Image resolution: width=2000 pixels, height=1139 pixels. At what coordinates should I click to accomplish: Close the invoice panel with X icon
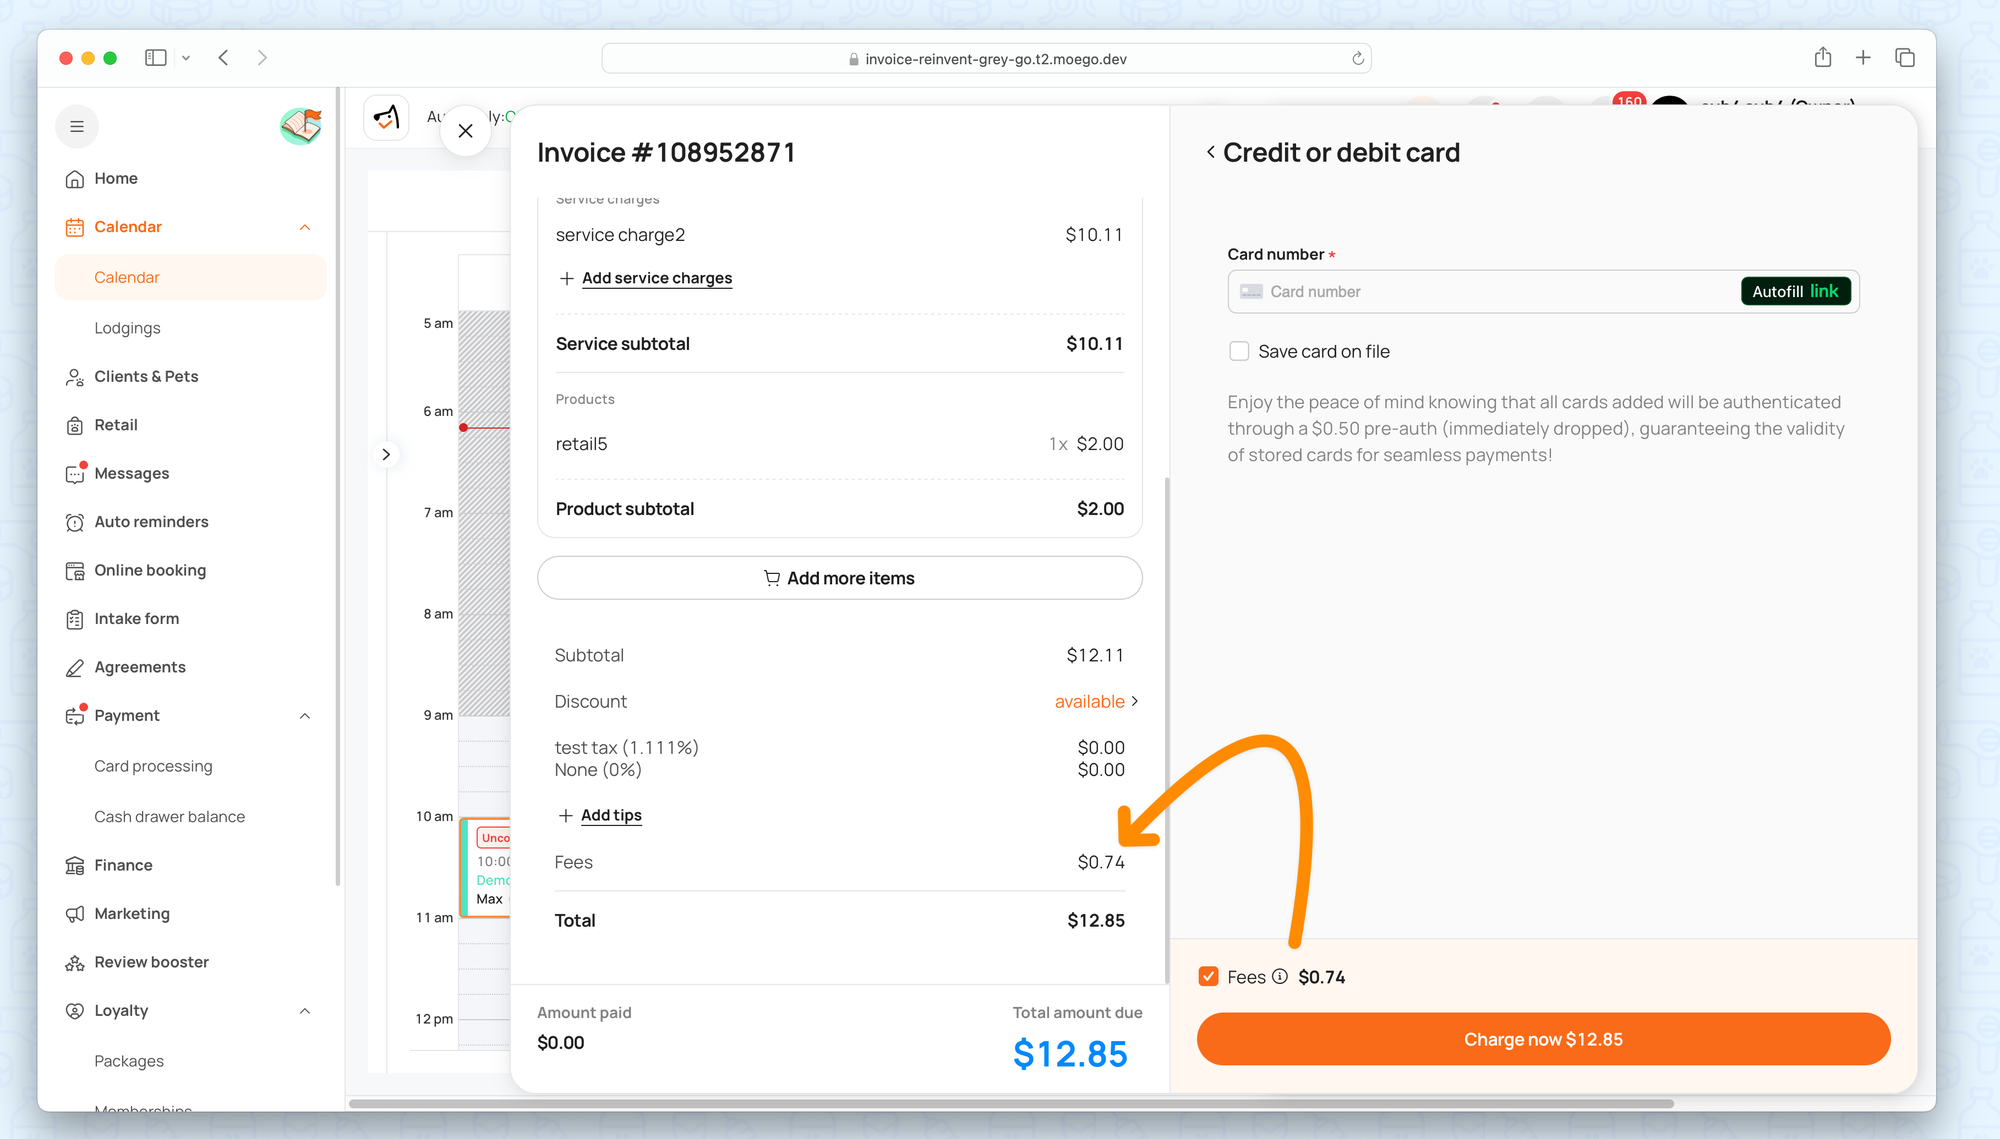pyautogui.click(x=465, y=131)
